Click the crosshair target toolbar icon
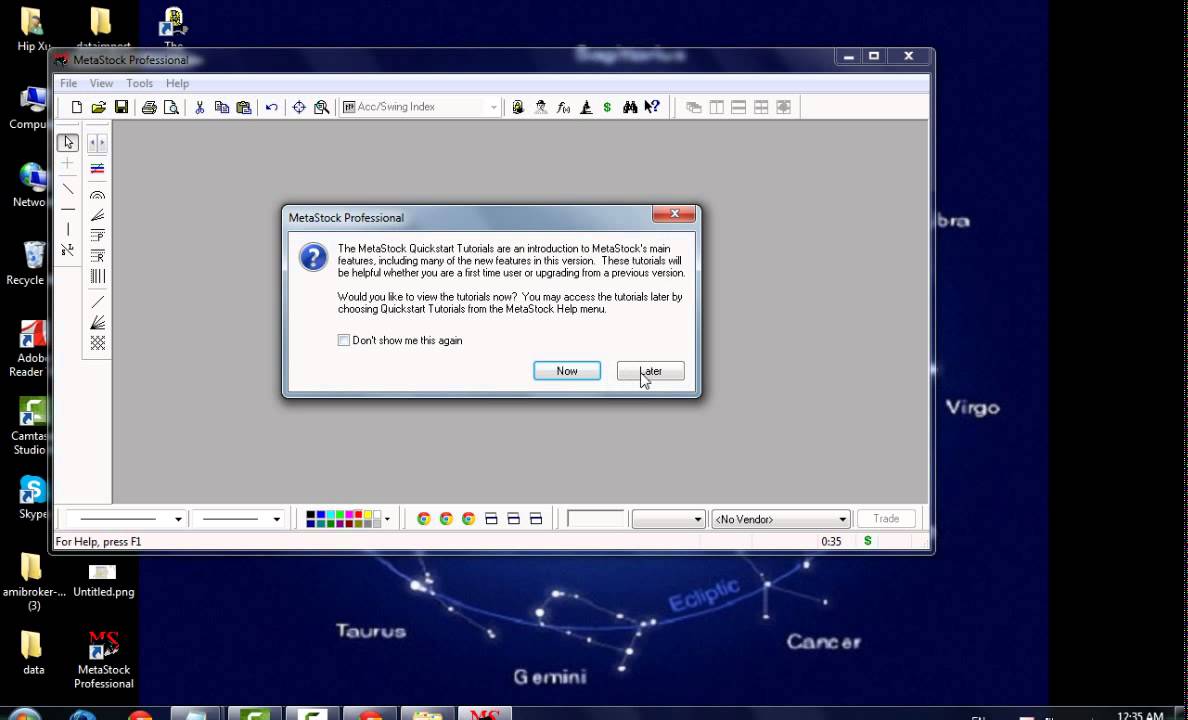The width and height of the screenshot is (1188, 720). click(x=299, y=108)
